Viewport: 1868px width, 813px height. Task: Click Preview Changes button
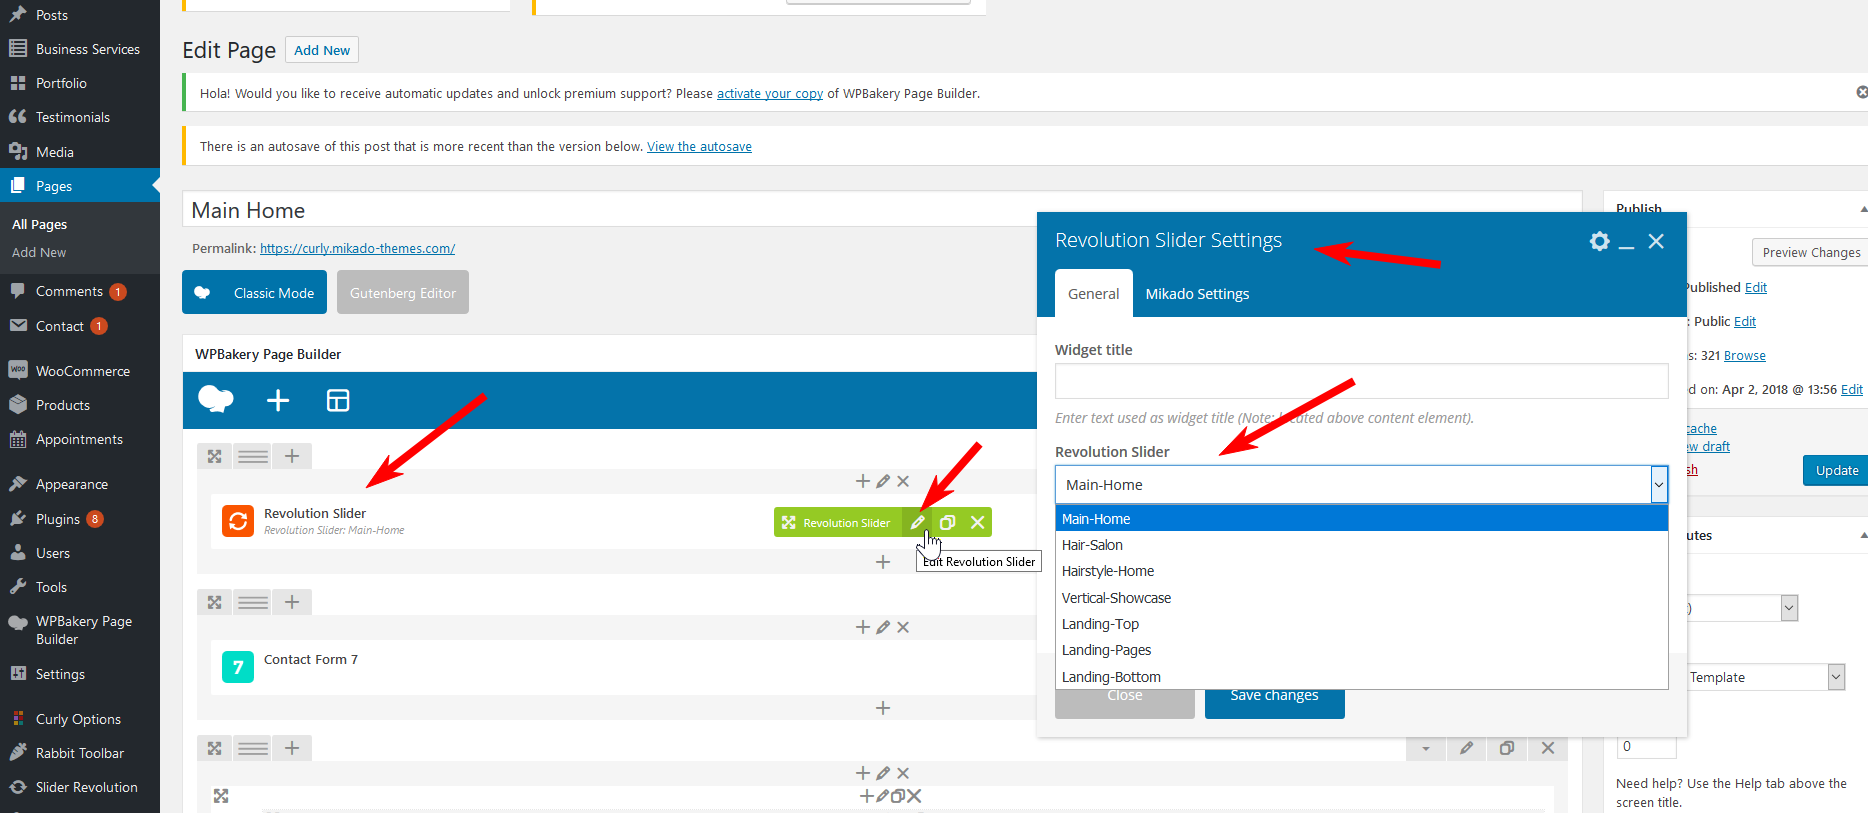pos(1811,252)
